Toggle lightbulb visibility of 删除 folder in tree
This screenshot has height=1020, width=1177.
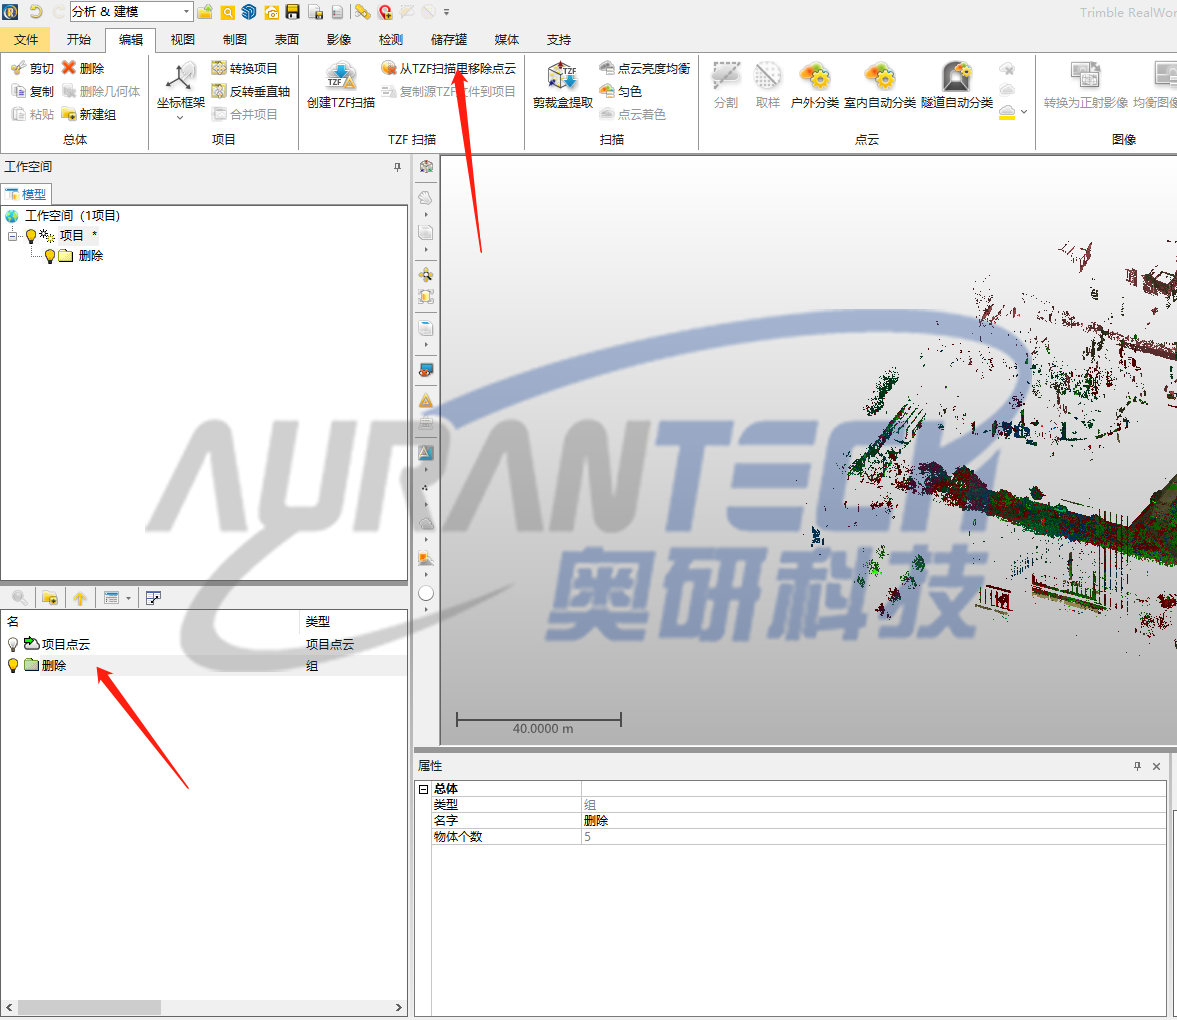(x=50, y=257)
